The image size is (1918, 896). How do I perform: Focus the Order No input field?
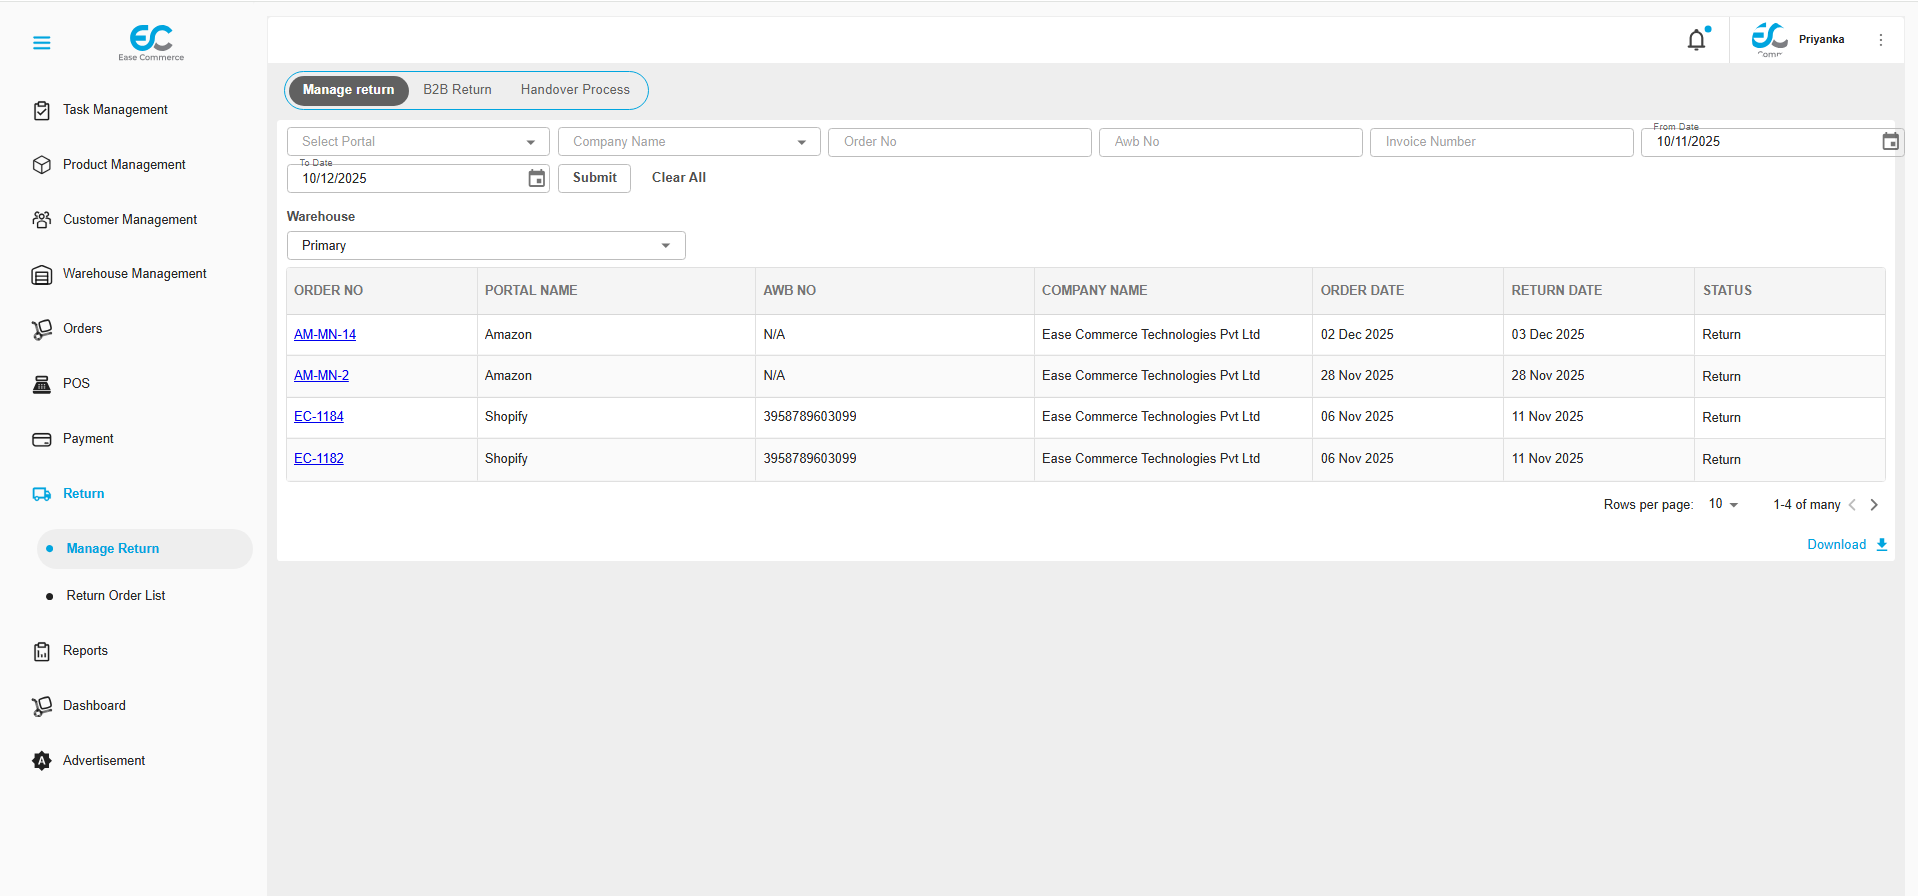tap(959, 142)
